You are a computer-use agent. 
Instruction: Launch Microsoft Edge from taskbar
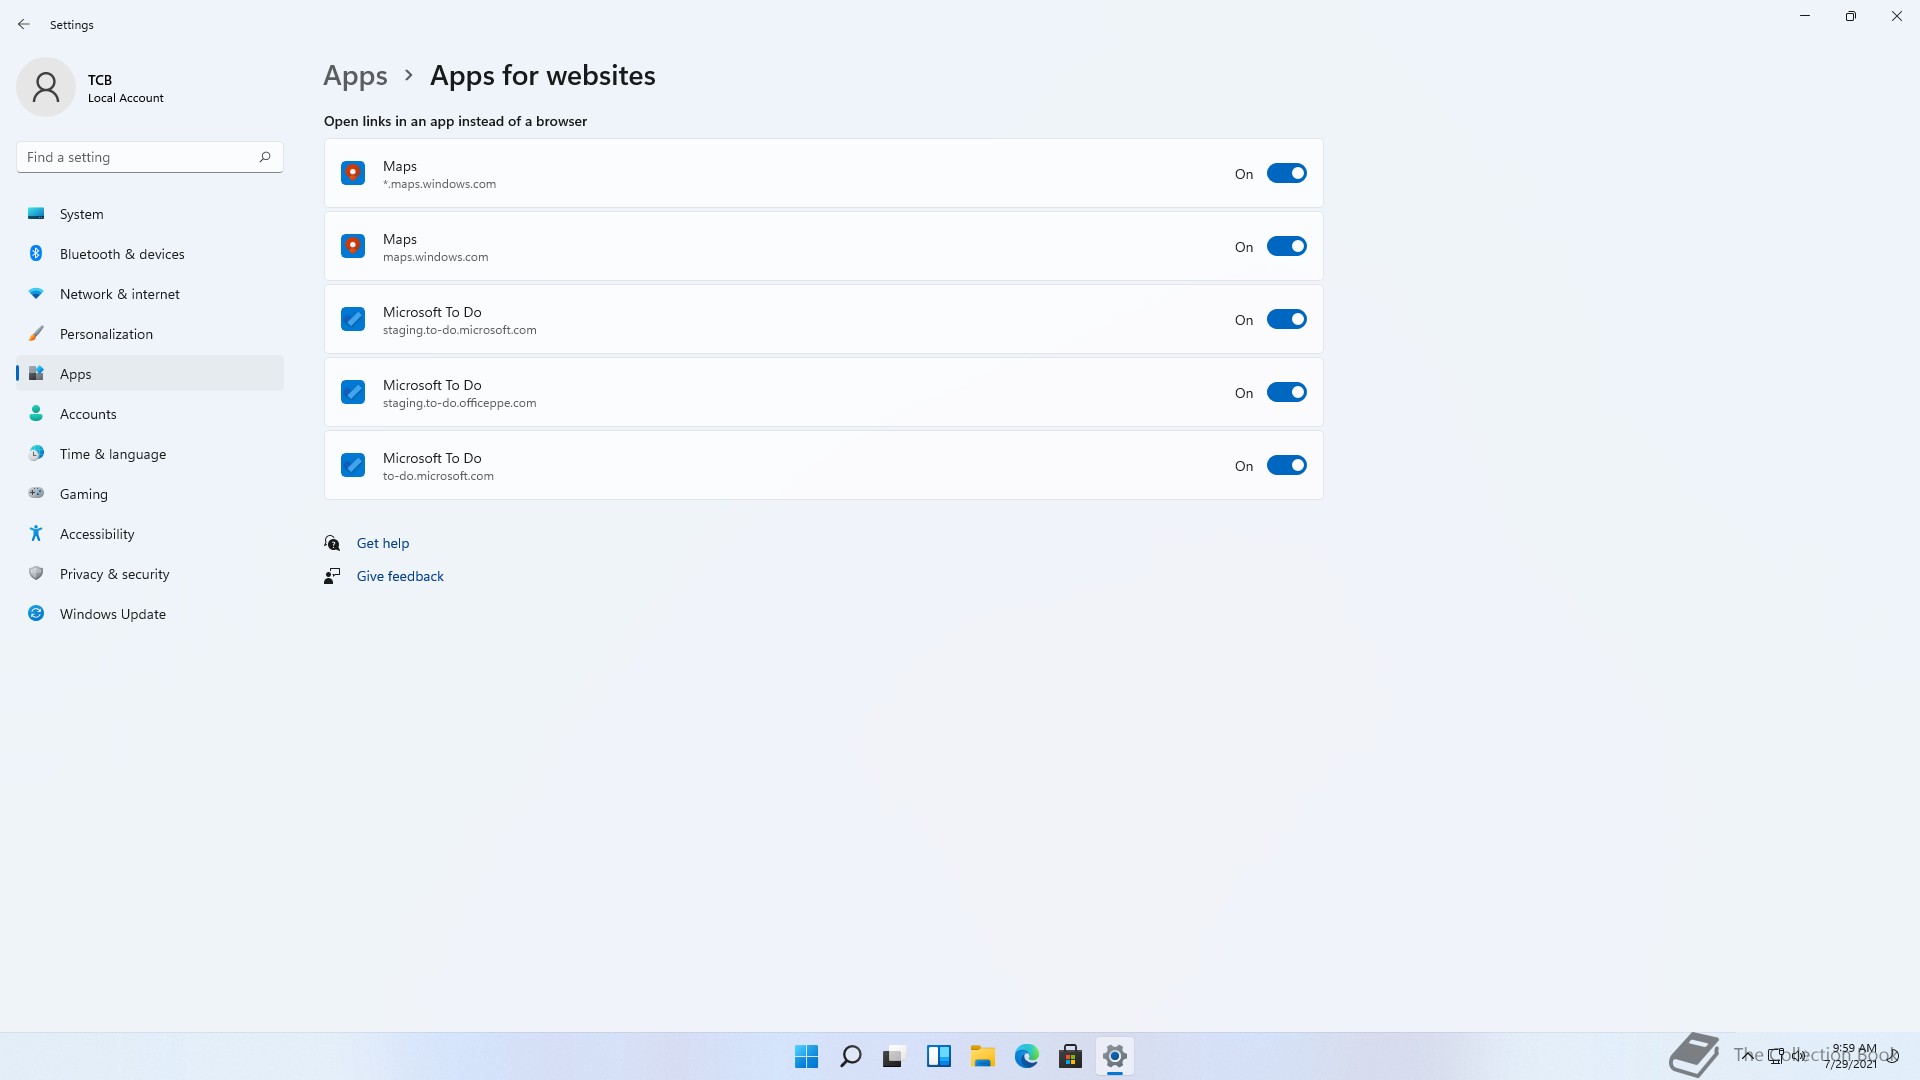point(1026,1056)
